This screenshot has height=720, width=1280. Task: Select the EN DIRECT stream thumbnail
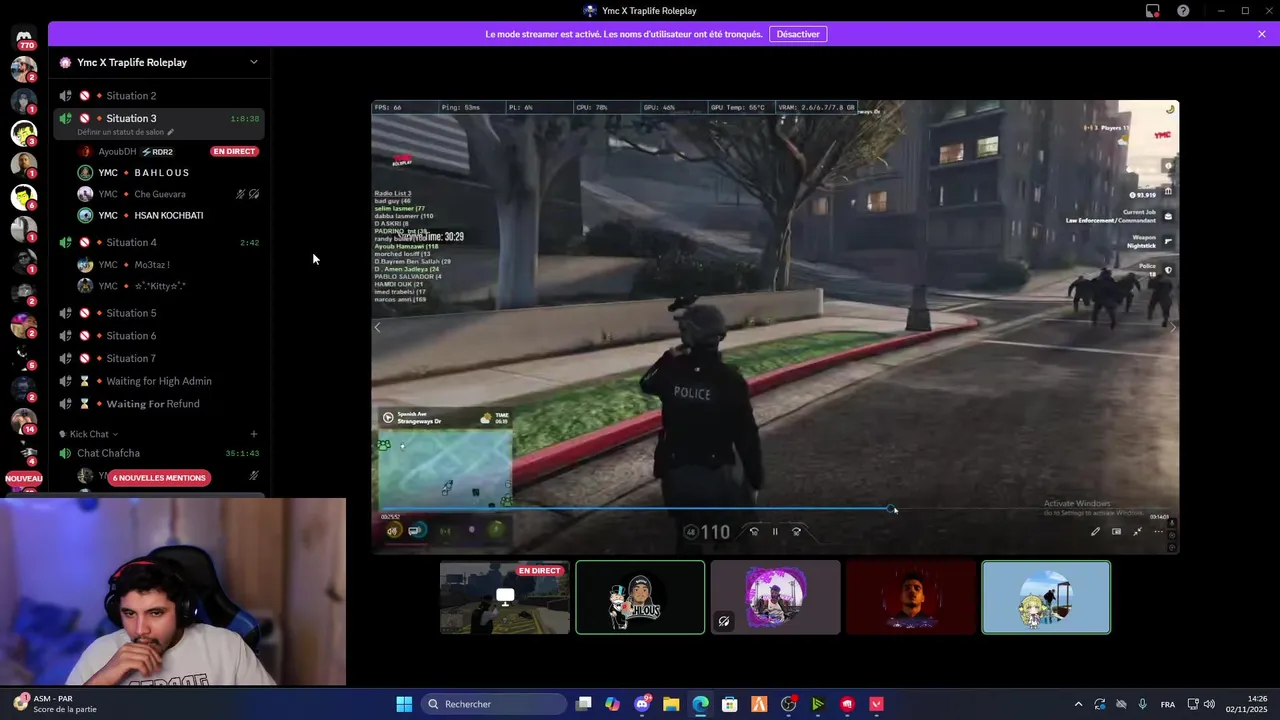tap(505, 598)
